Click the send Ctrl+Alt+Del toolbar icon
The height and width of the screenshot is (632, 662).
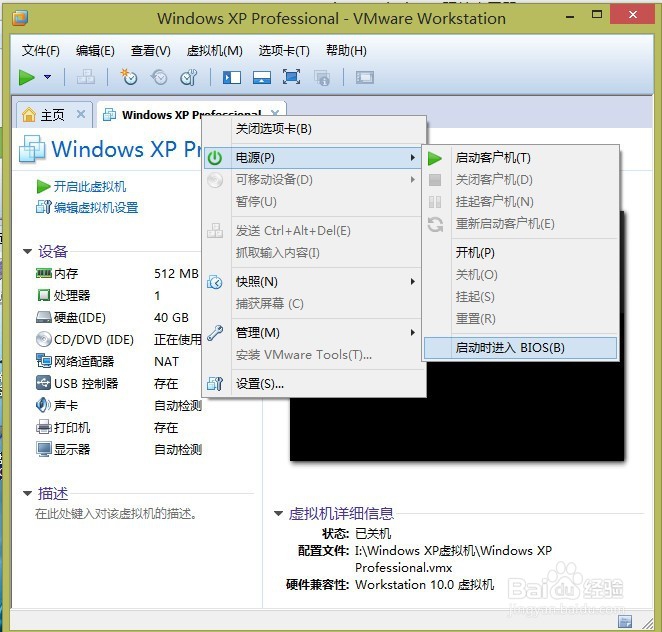[86, 77]
